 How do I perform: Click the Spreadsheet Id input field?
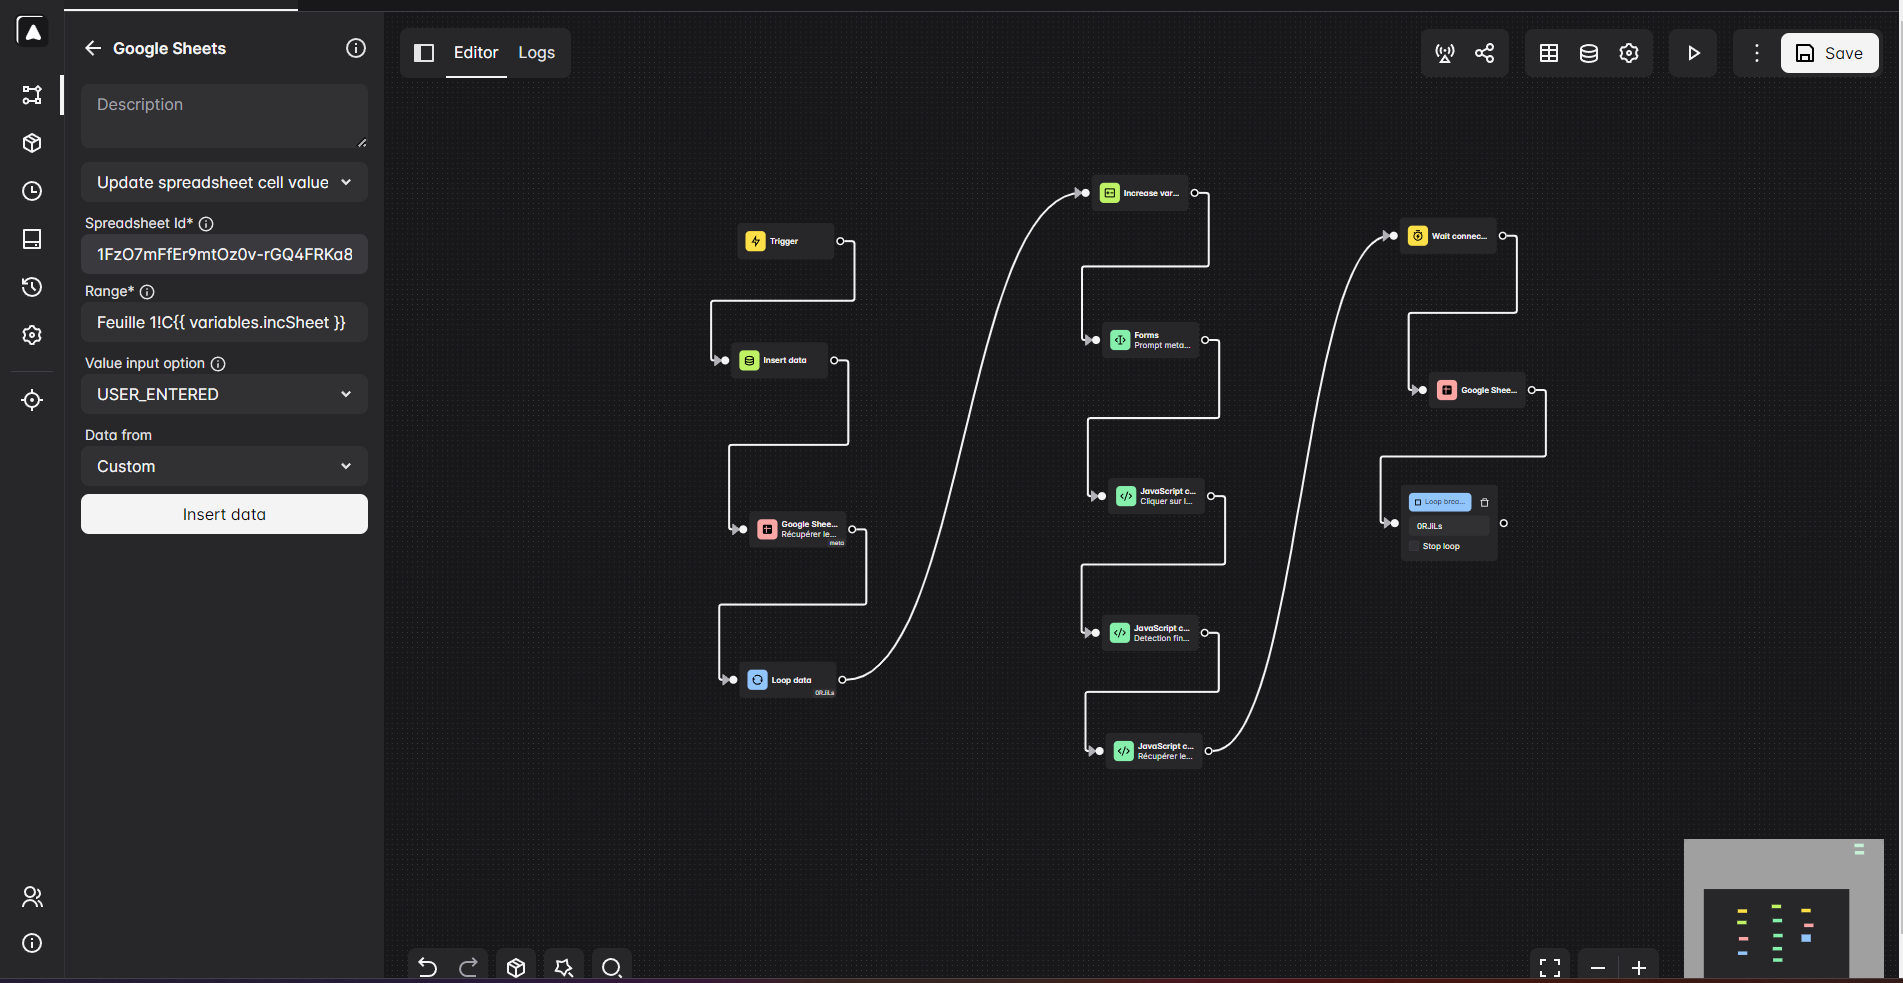224,254
